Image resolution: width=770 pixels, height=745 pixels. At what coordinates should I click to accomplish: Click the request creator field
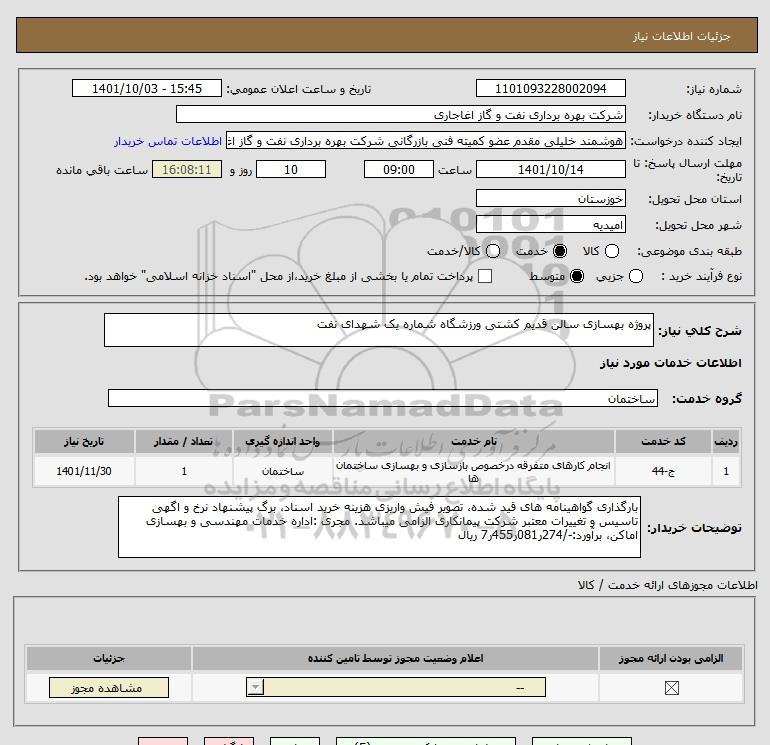426,141
